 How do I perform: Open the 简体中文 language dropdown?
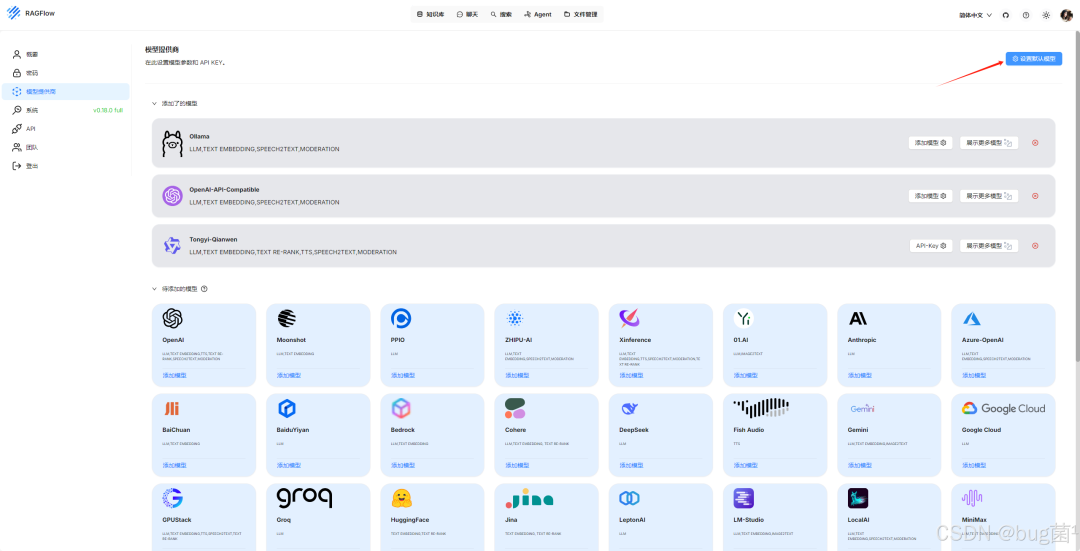point(975,14)
